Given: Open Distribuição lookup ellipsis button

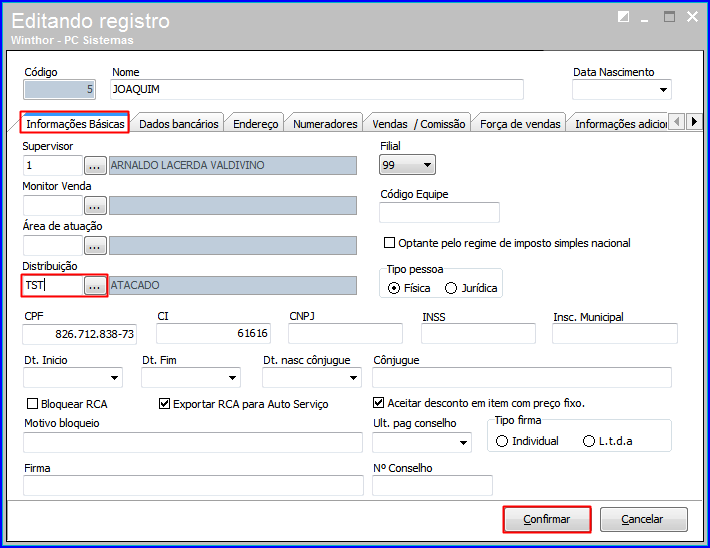Looking at the screenshot, I should (95, 286).
